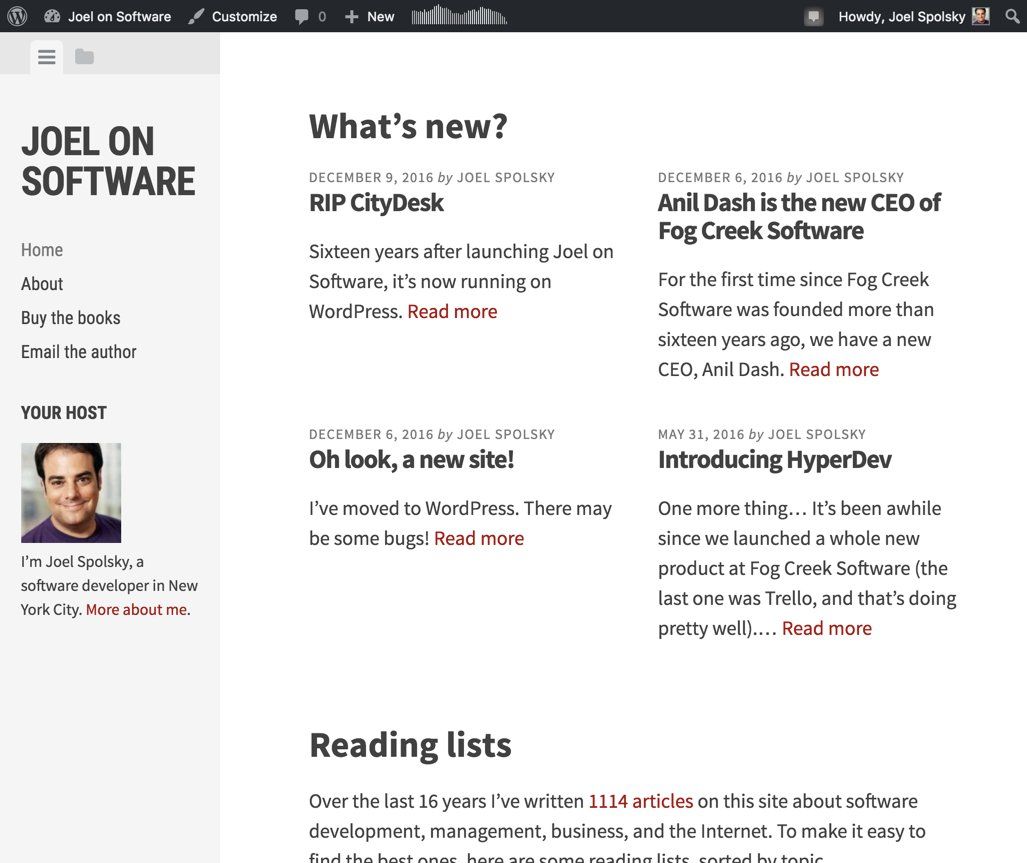Screen dimensions: 1027x863
Task: Open the Customize theme editor
Action: click(232, 16)
